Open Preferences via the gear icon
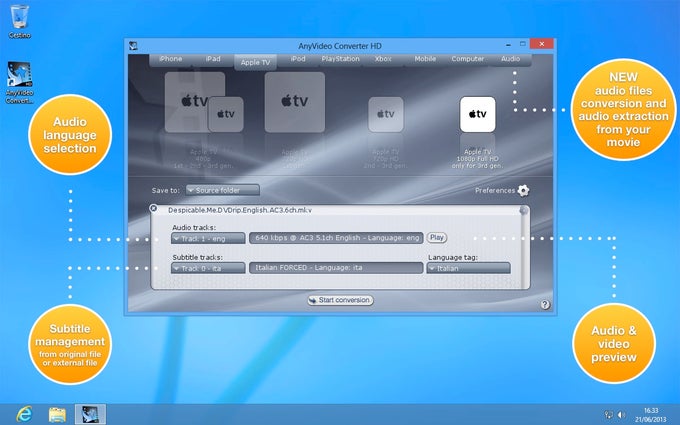Image resolution: width=680 pixels, height=425 pixels. coord(523,190)
